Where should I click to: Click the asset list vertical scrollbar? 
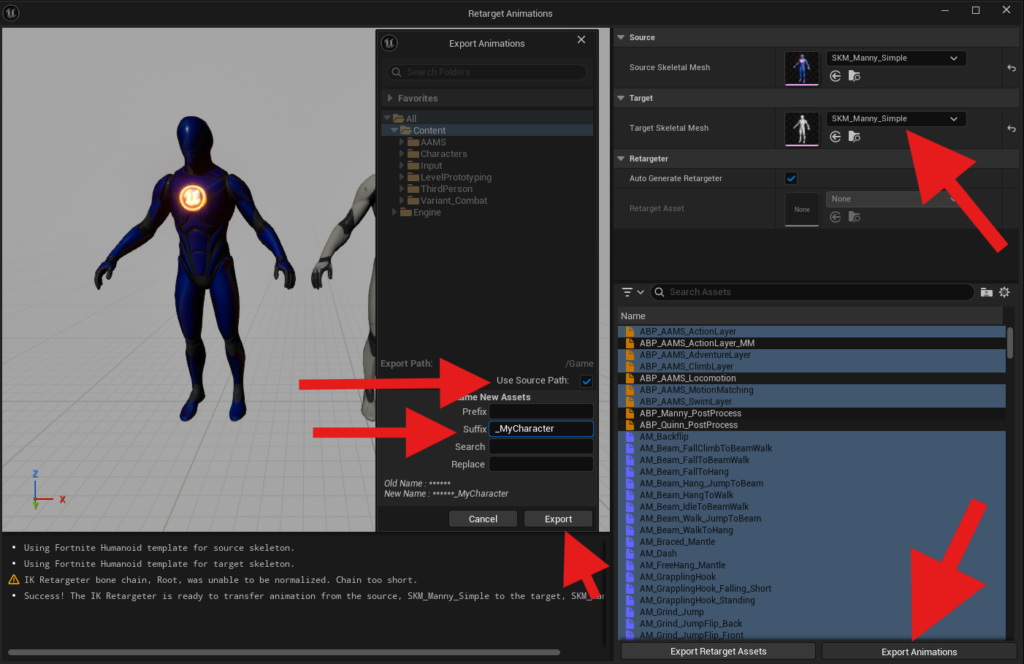point(1009,342)
